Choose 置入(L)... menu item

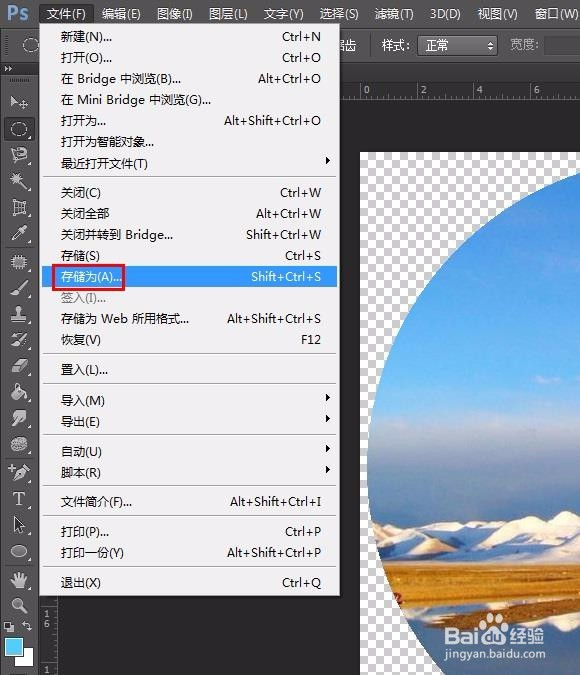pos(189,369)
